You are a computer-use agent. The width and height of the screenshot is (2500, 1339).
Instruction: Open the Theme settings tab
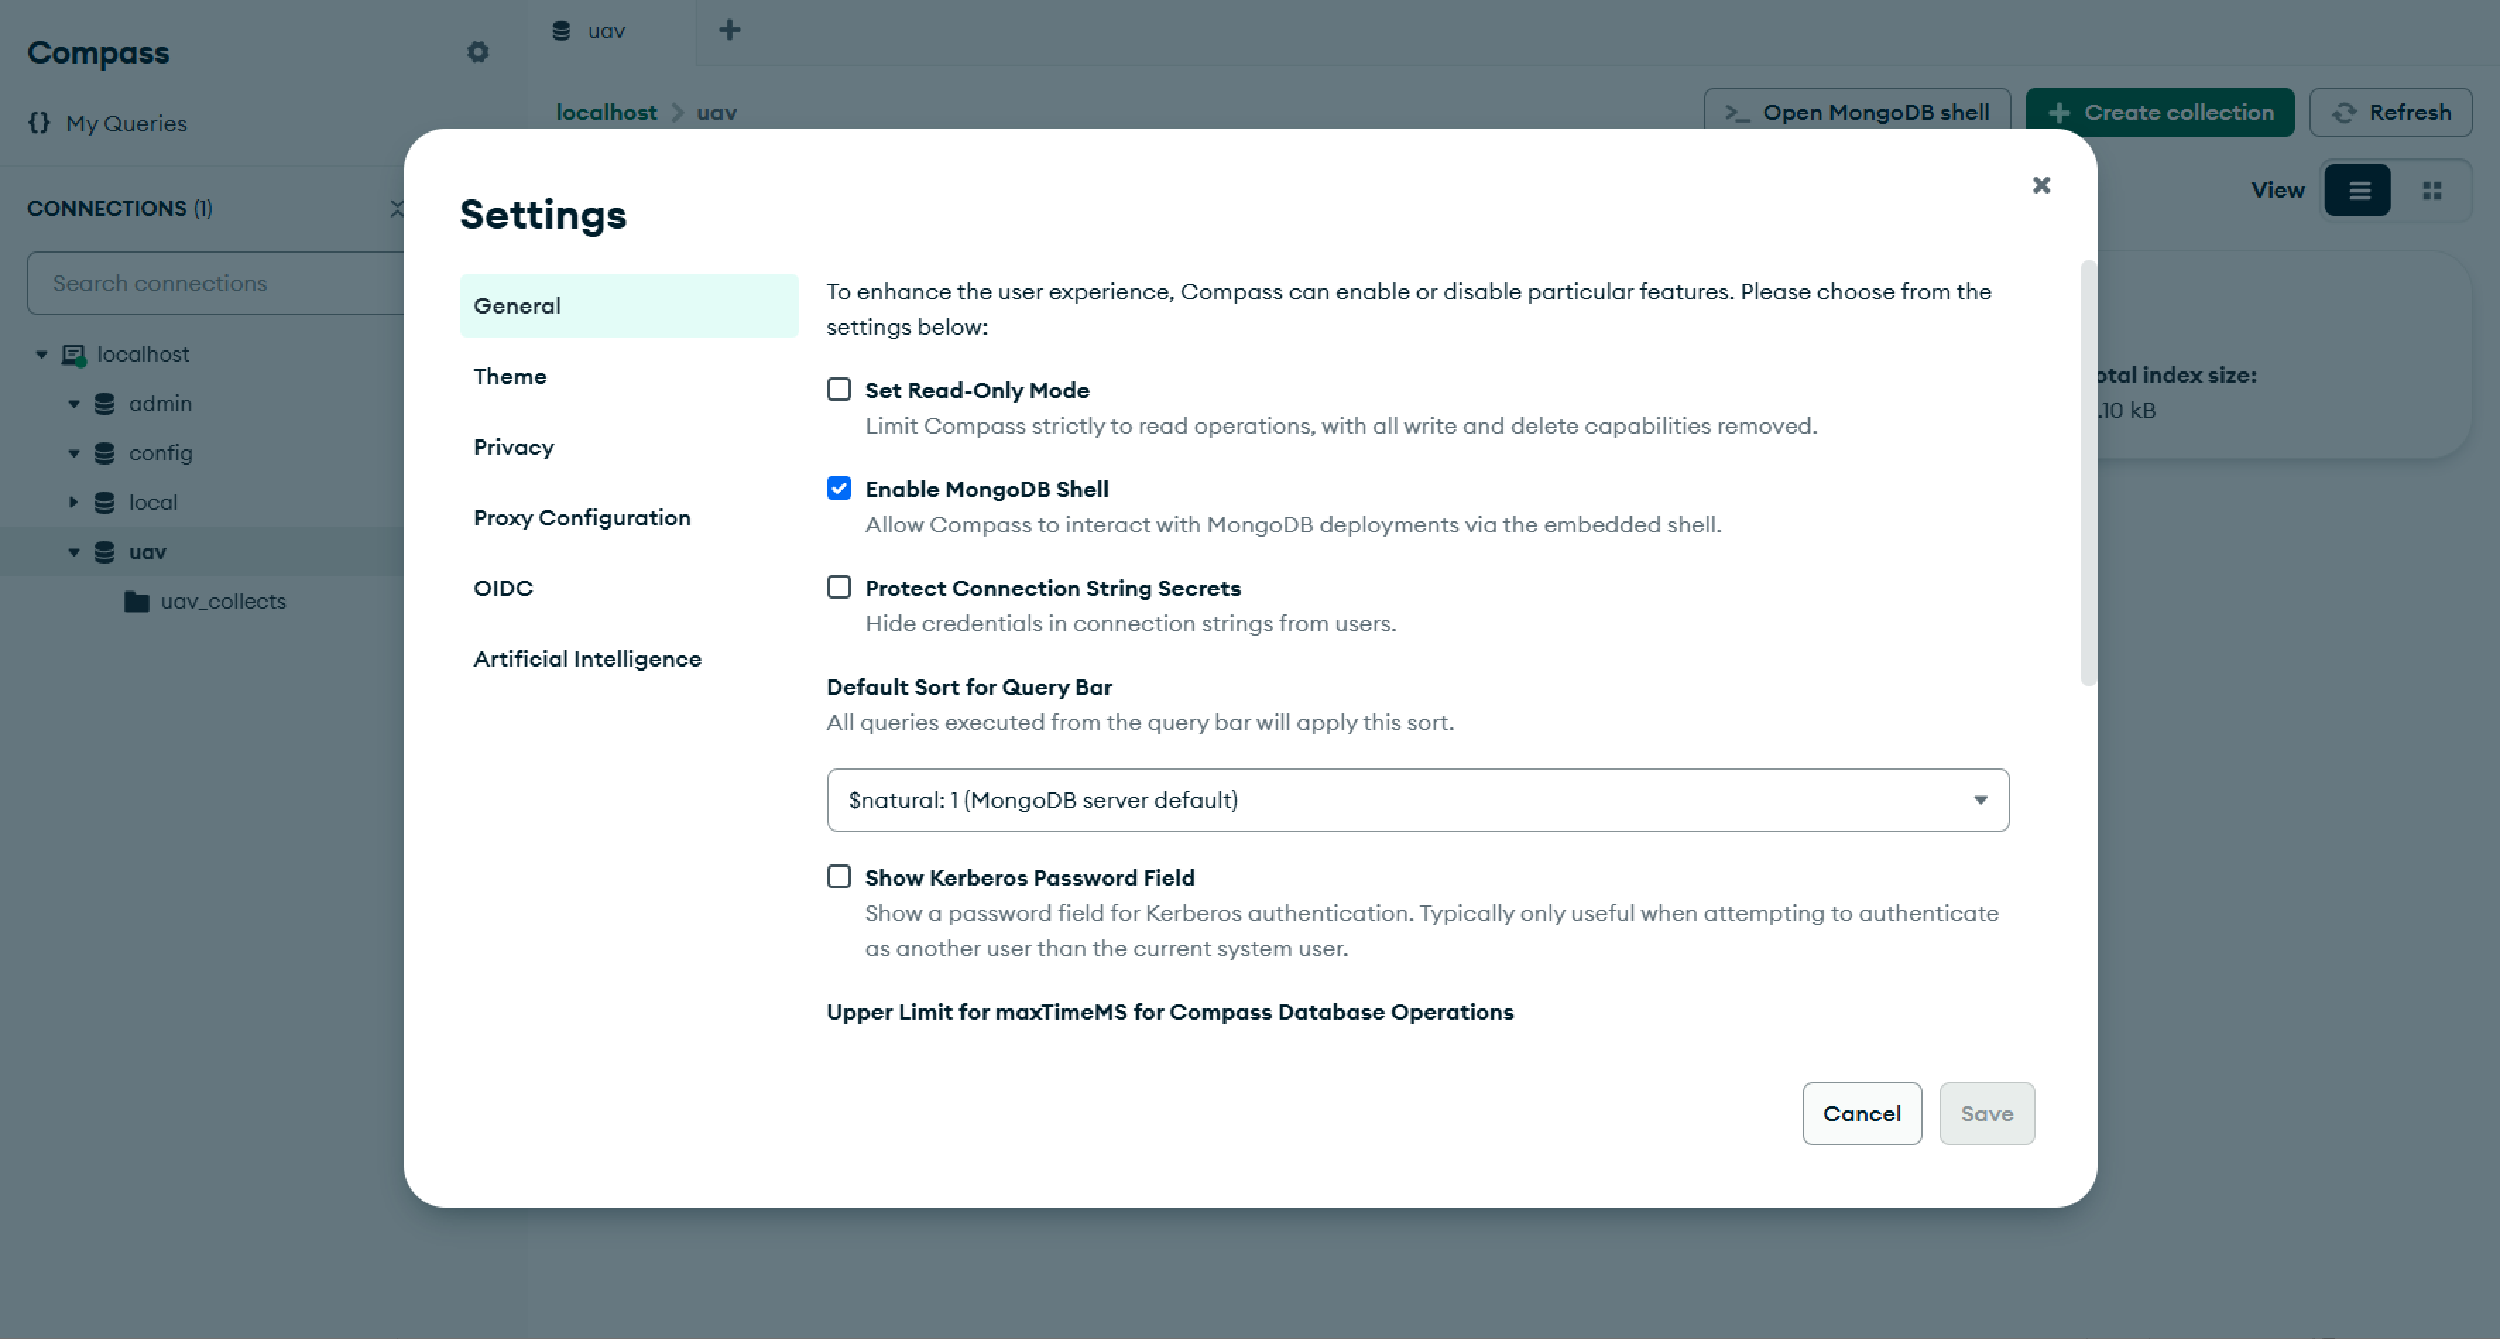click(x=629, y=376)
